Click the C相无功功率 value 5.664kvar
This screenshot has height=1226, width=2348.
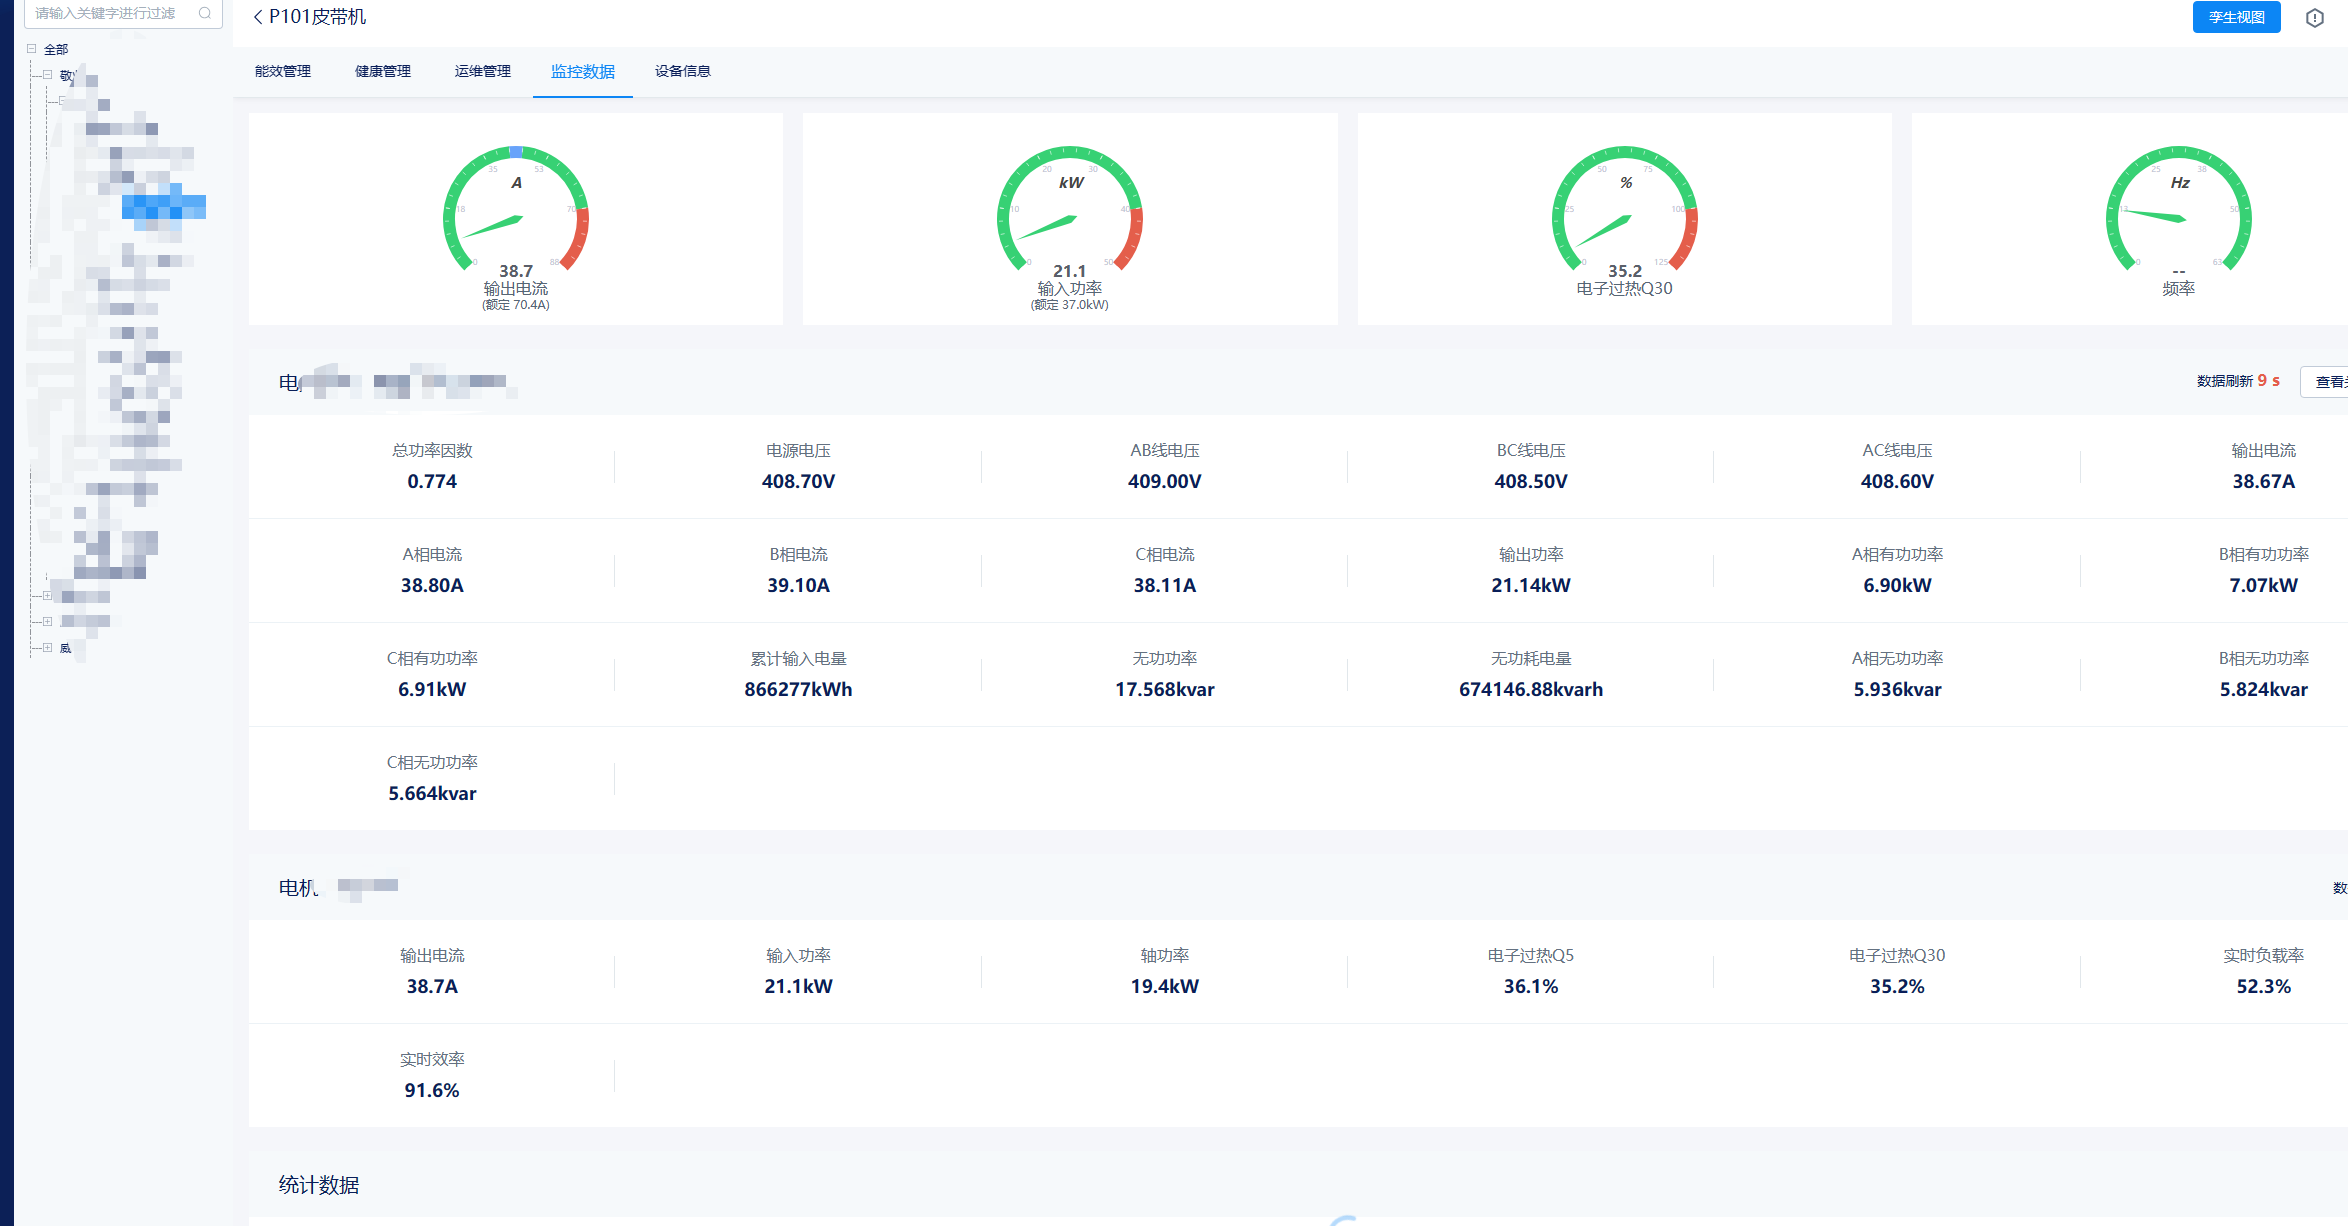(x=432, y=793)
